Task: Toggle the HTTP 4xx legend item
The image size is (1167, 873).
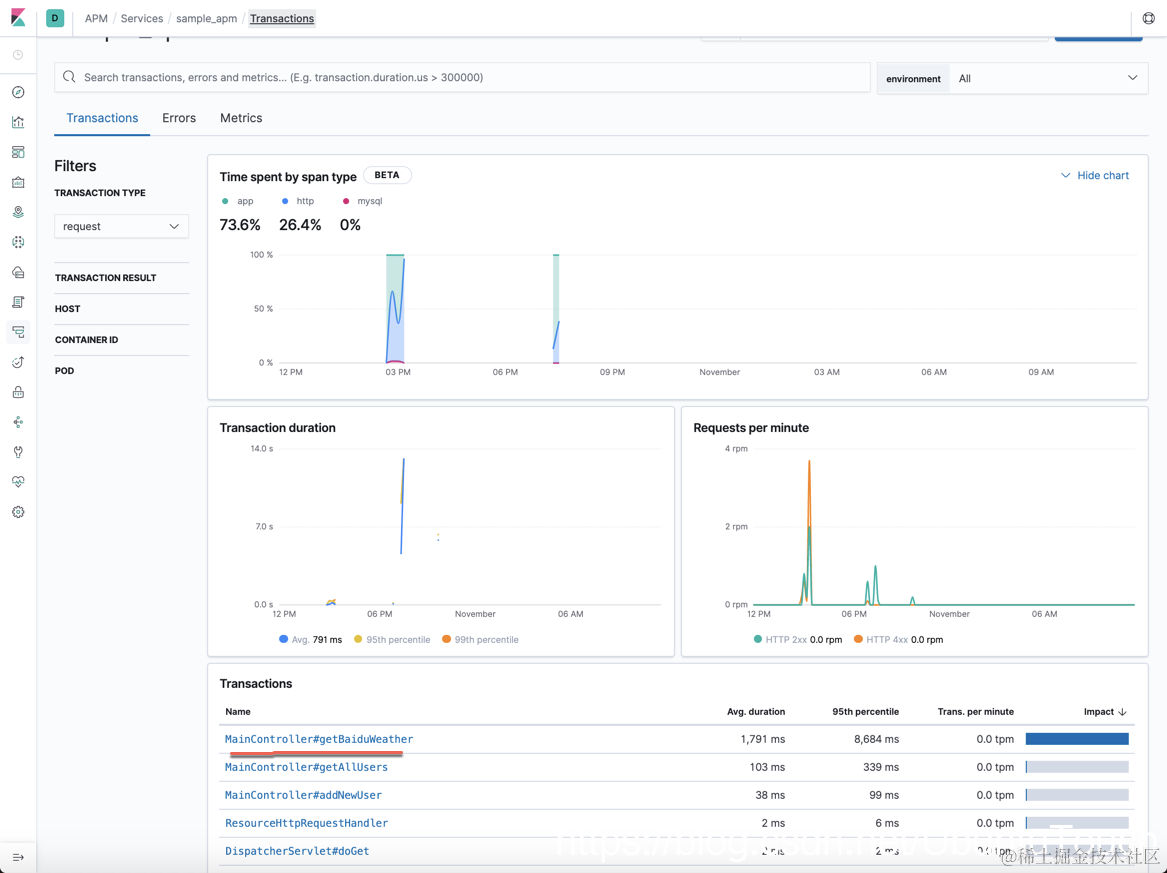Action: pyautogui.click(x=898, y=639)
